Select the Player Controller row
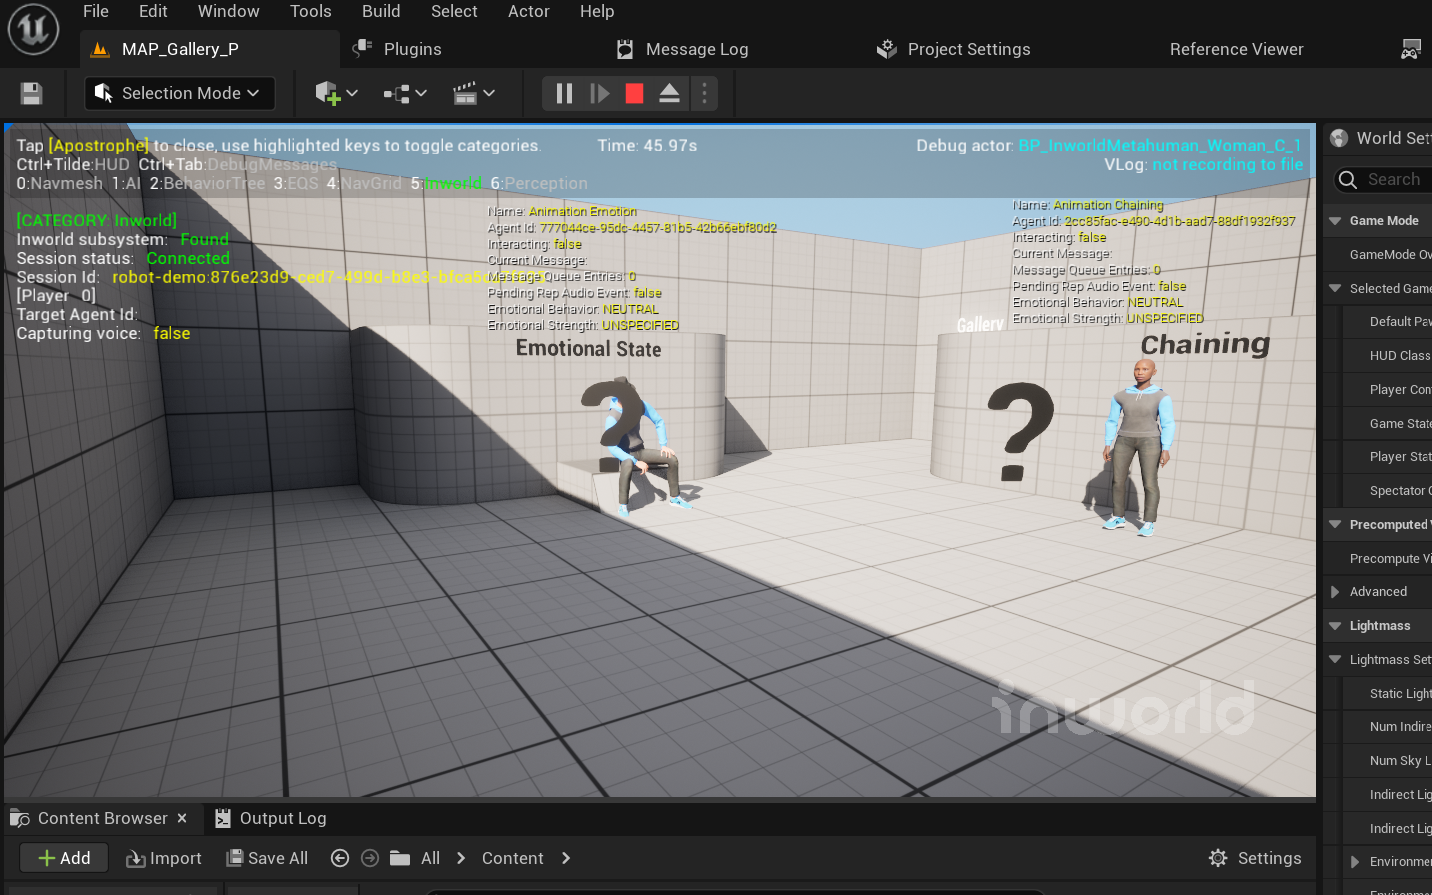1432x895 pixels. coord(1385,389)
